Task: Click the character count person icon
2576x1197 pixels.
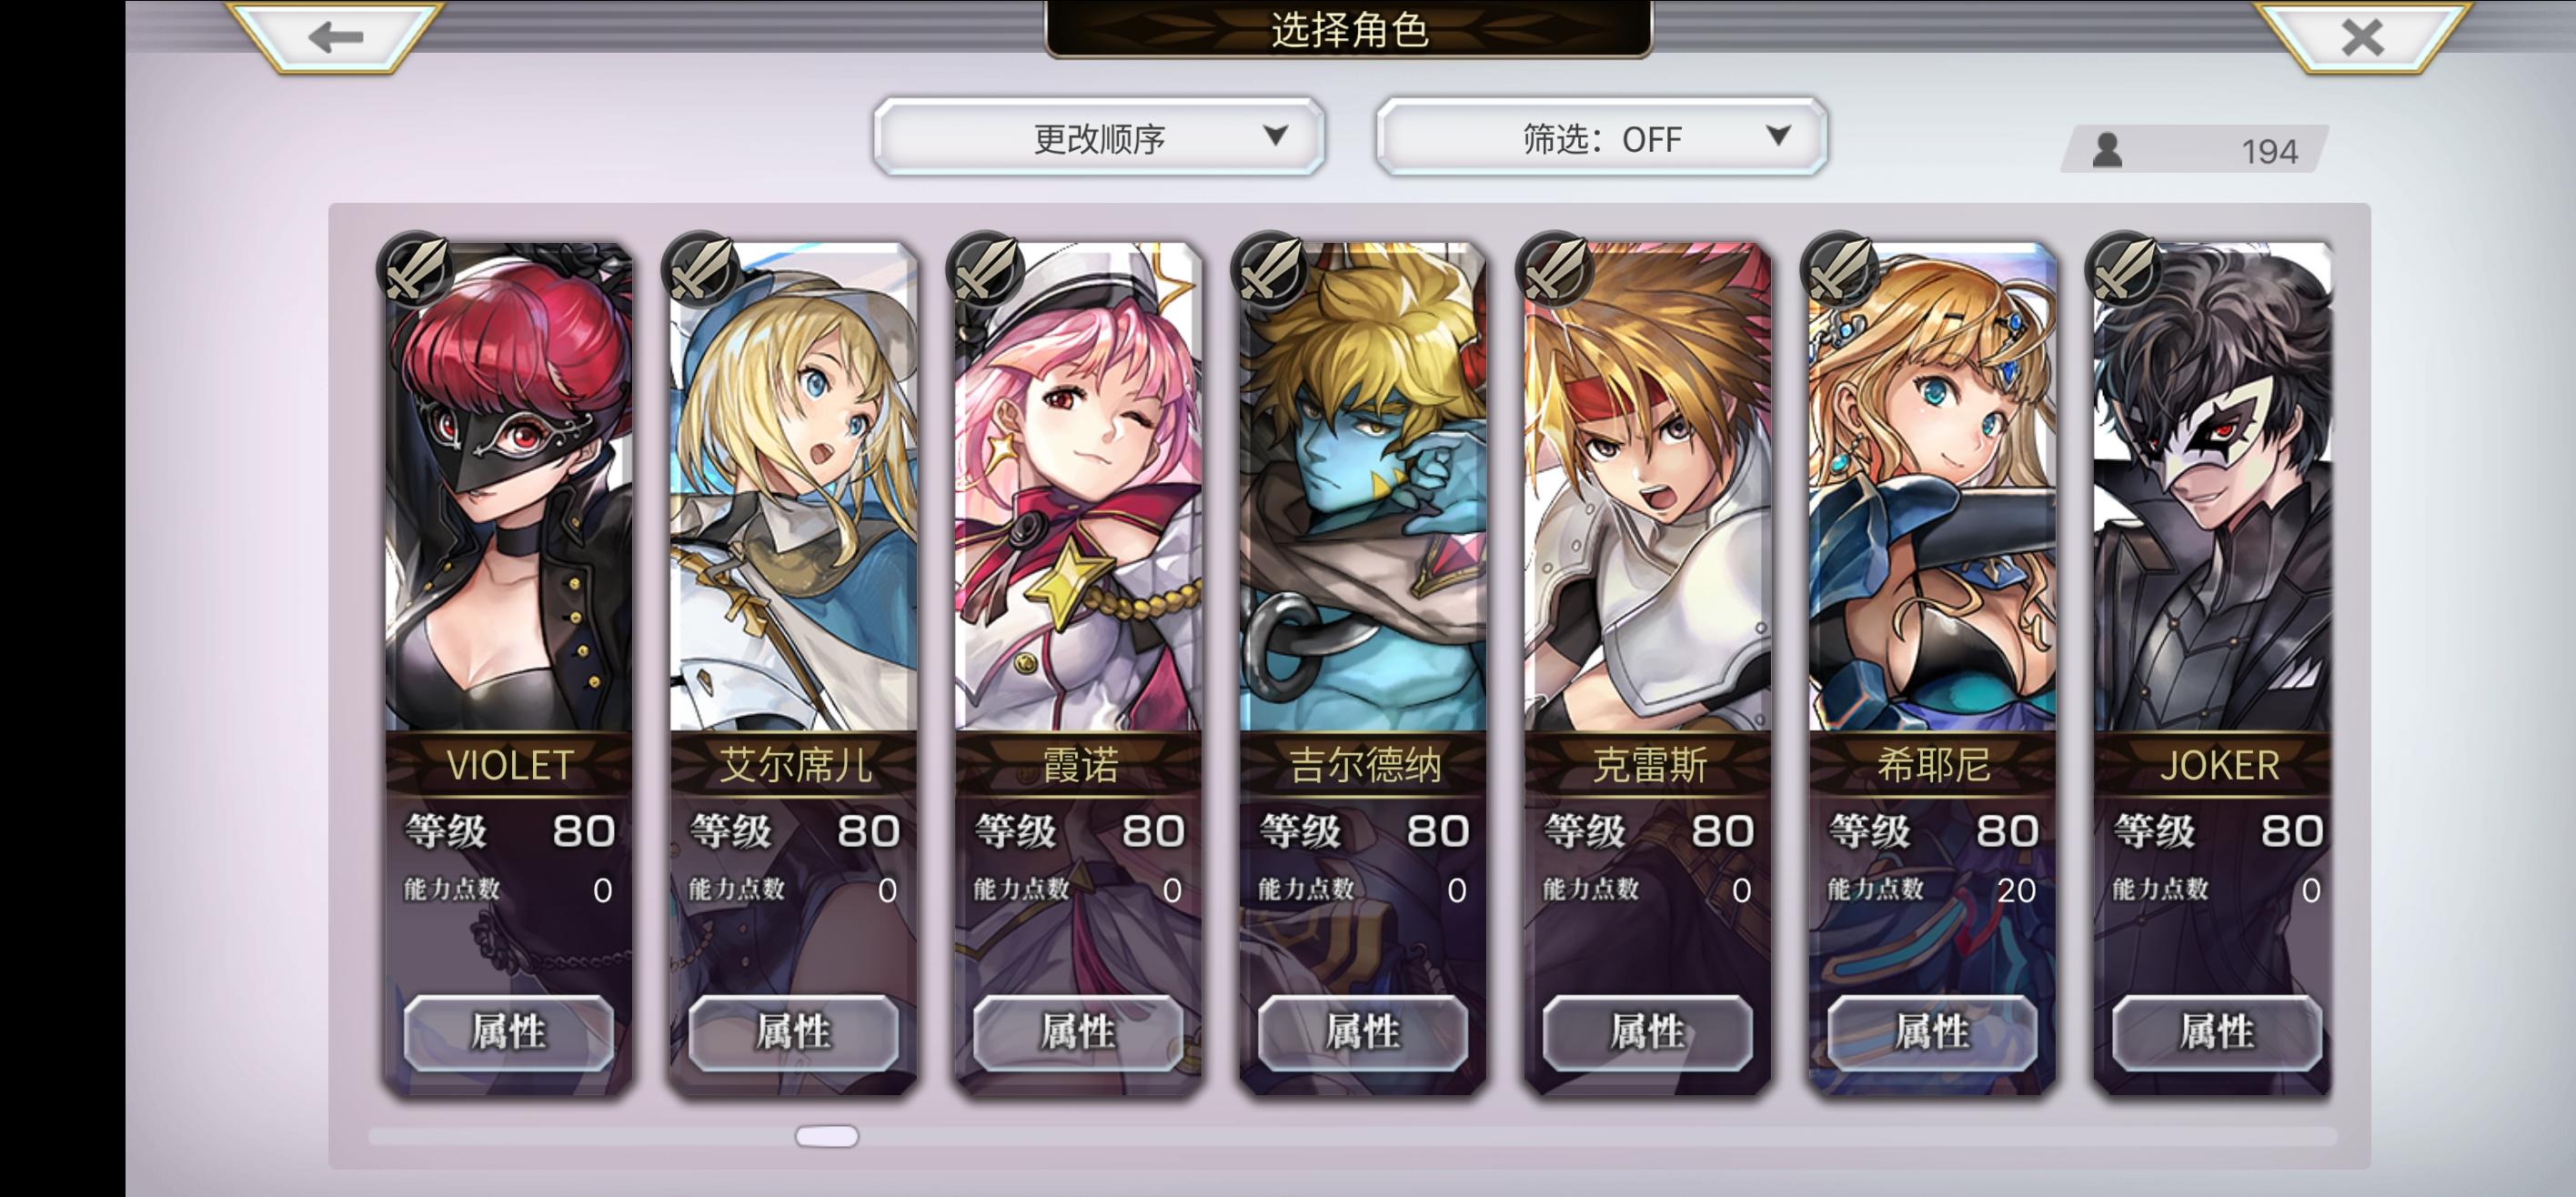Action: point(2107,150)
